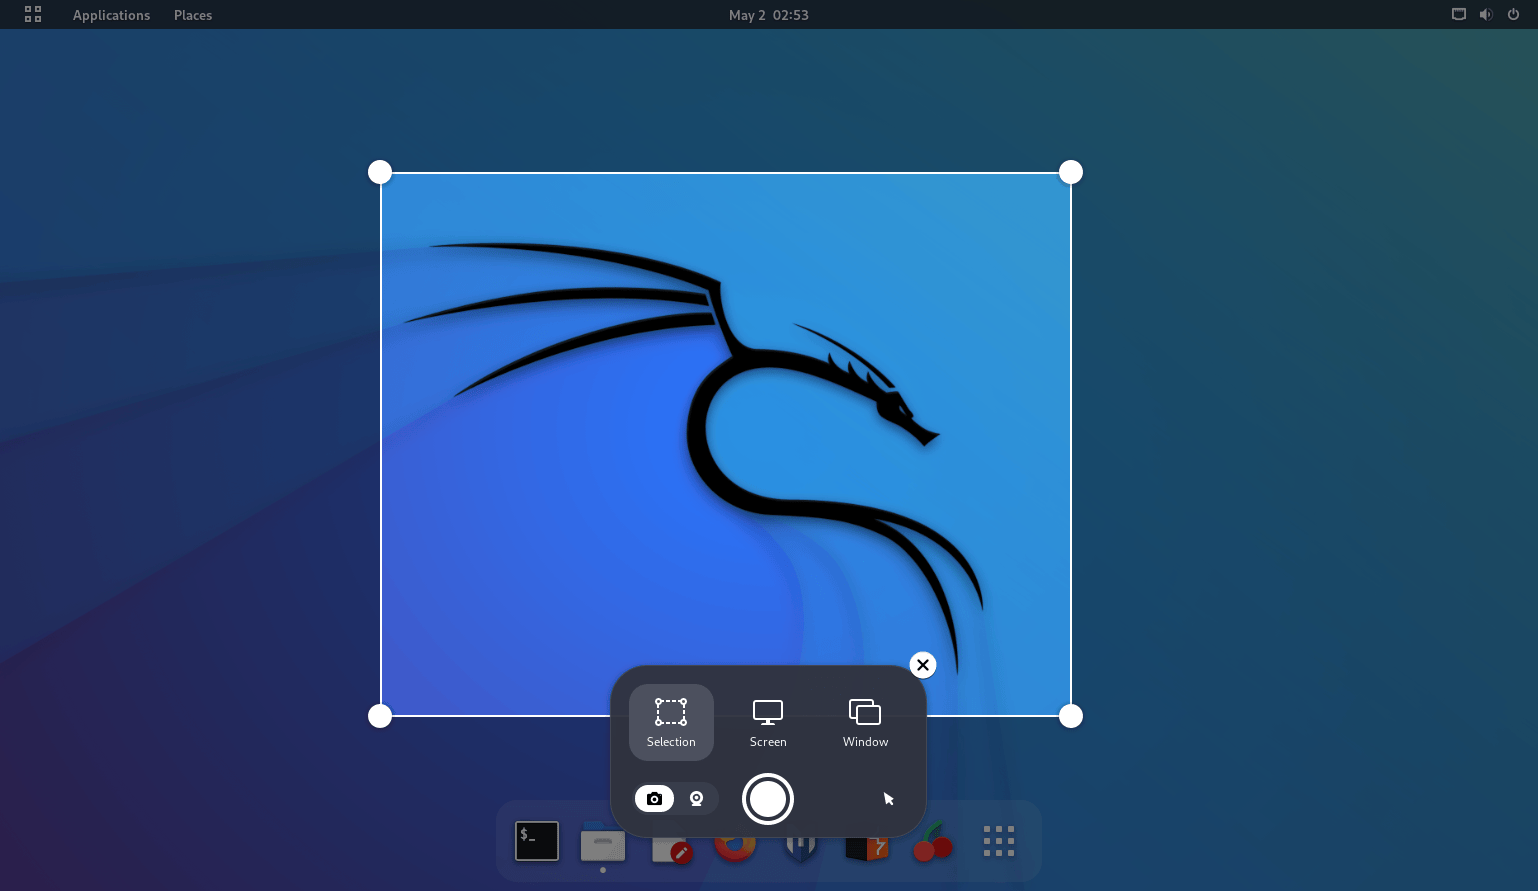Click the top-left selection corner handle

(380, 172)
